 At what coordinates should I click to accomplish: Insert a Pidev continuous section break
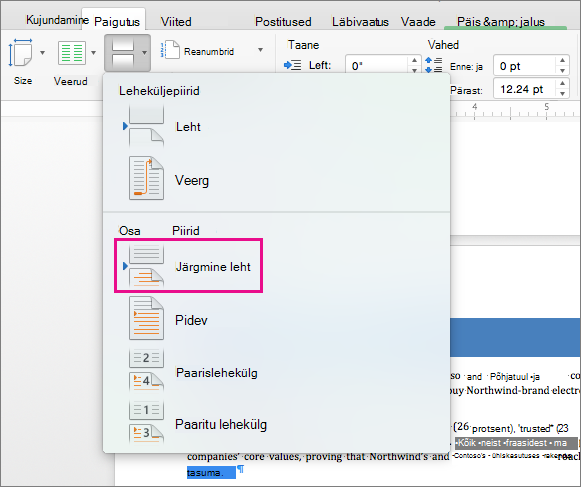tap(168, 319)
